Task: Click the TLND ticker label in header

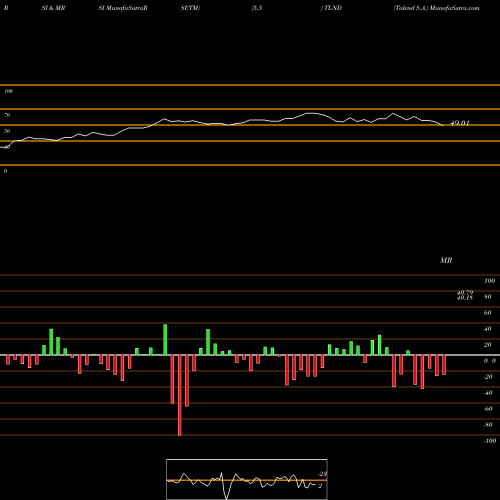Action: [333, 8]
